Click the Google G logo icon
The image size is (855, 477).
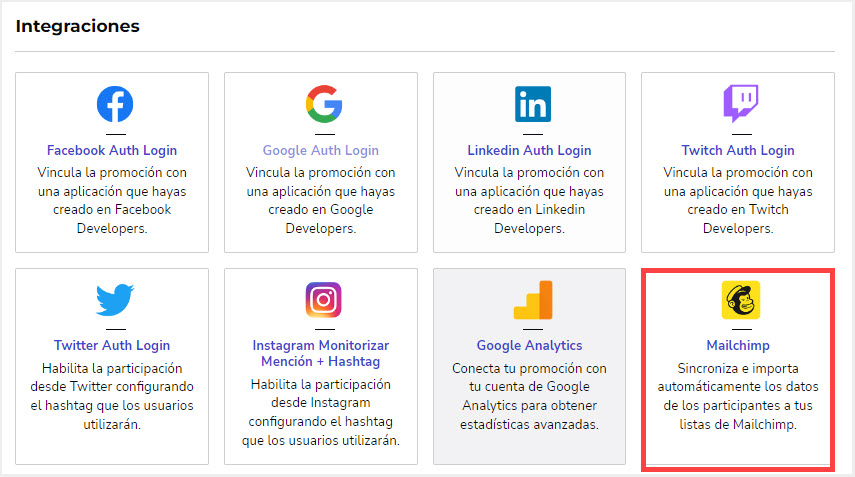[x=324, y=104]
